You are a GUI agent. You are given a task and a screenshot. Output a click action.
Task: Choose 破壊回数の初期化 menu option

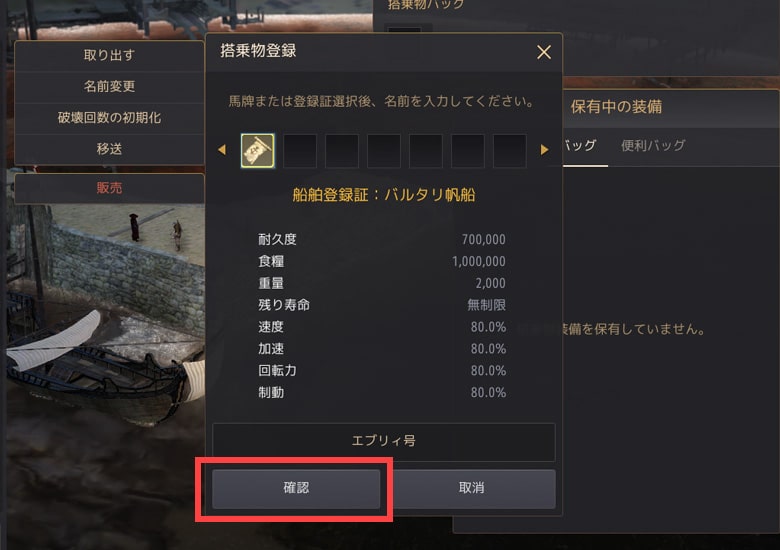[x=109, y=118]
